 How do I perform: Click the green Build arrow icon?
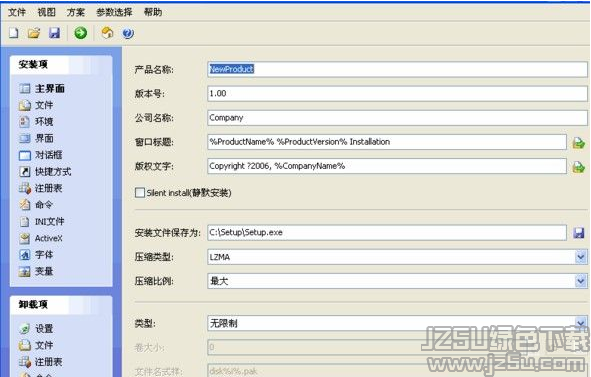pos(80,33)
